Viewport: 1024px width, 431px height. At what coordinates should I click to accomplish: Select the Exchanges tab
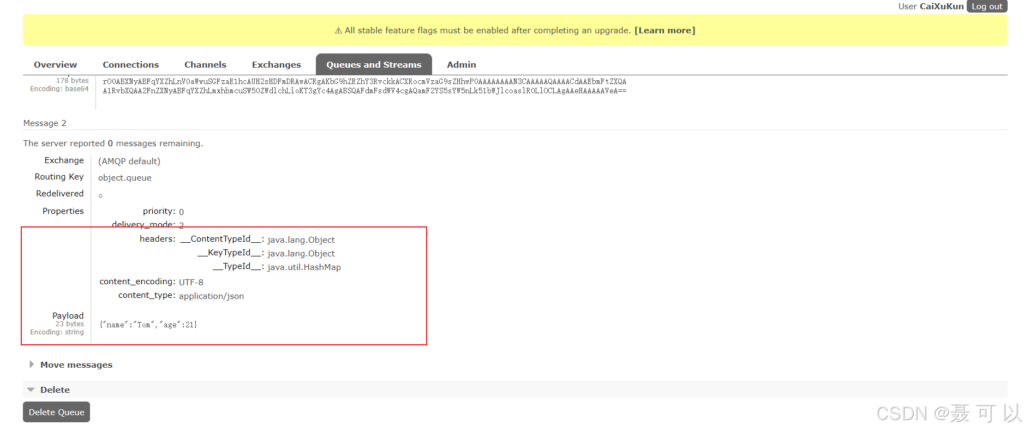[x=276, y=65]
